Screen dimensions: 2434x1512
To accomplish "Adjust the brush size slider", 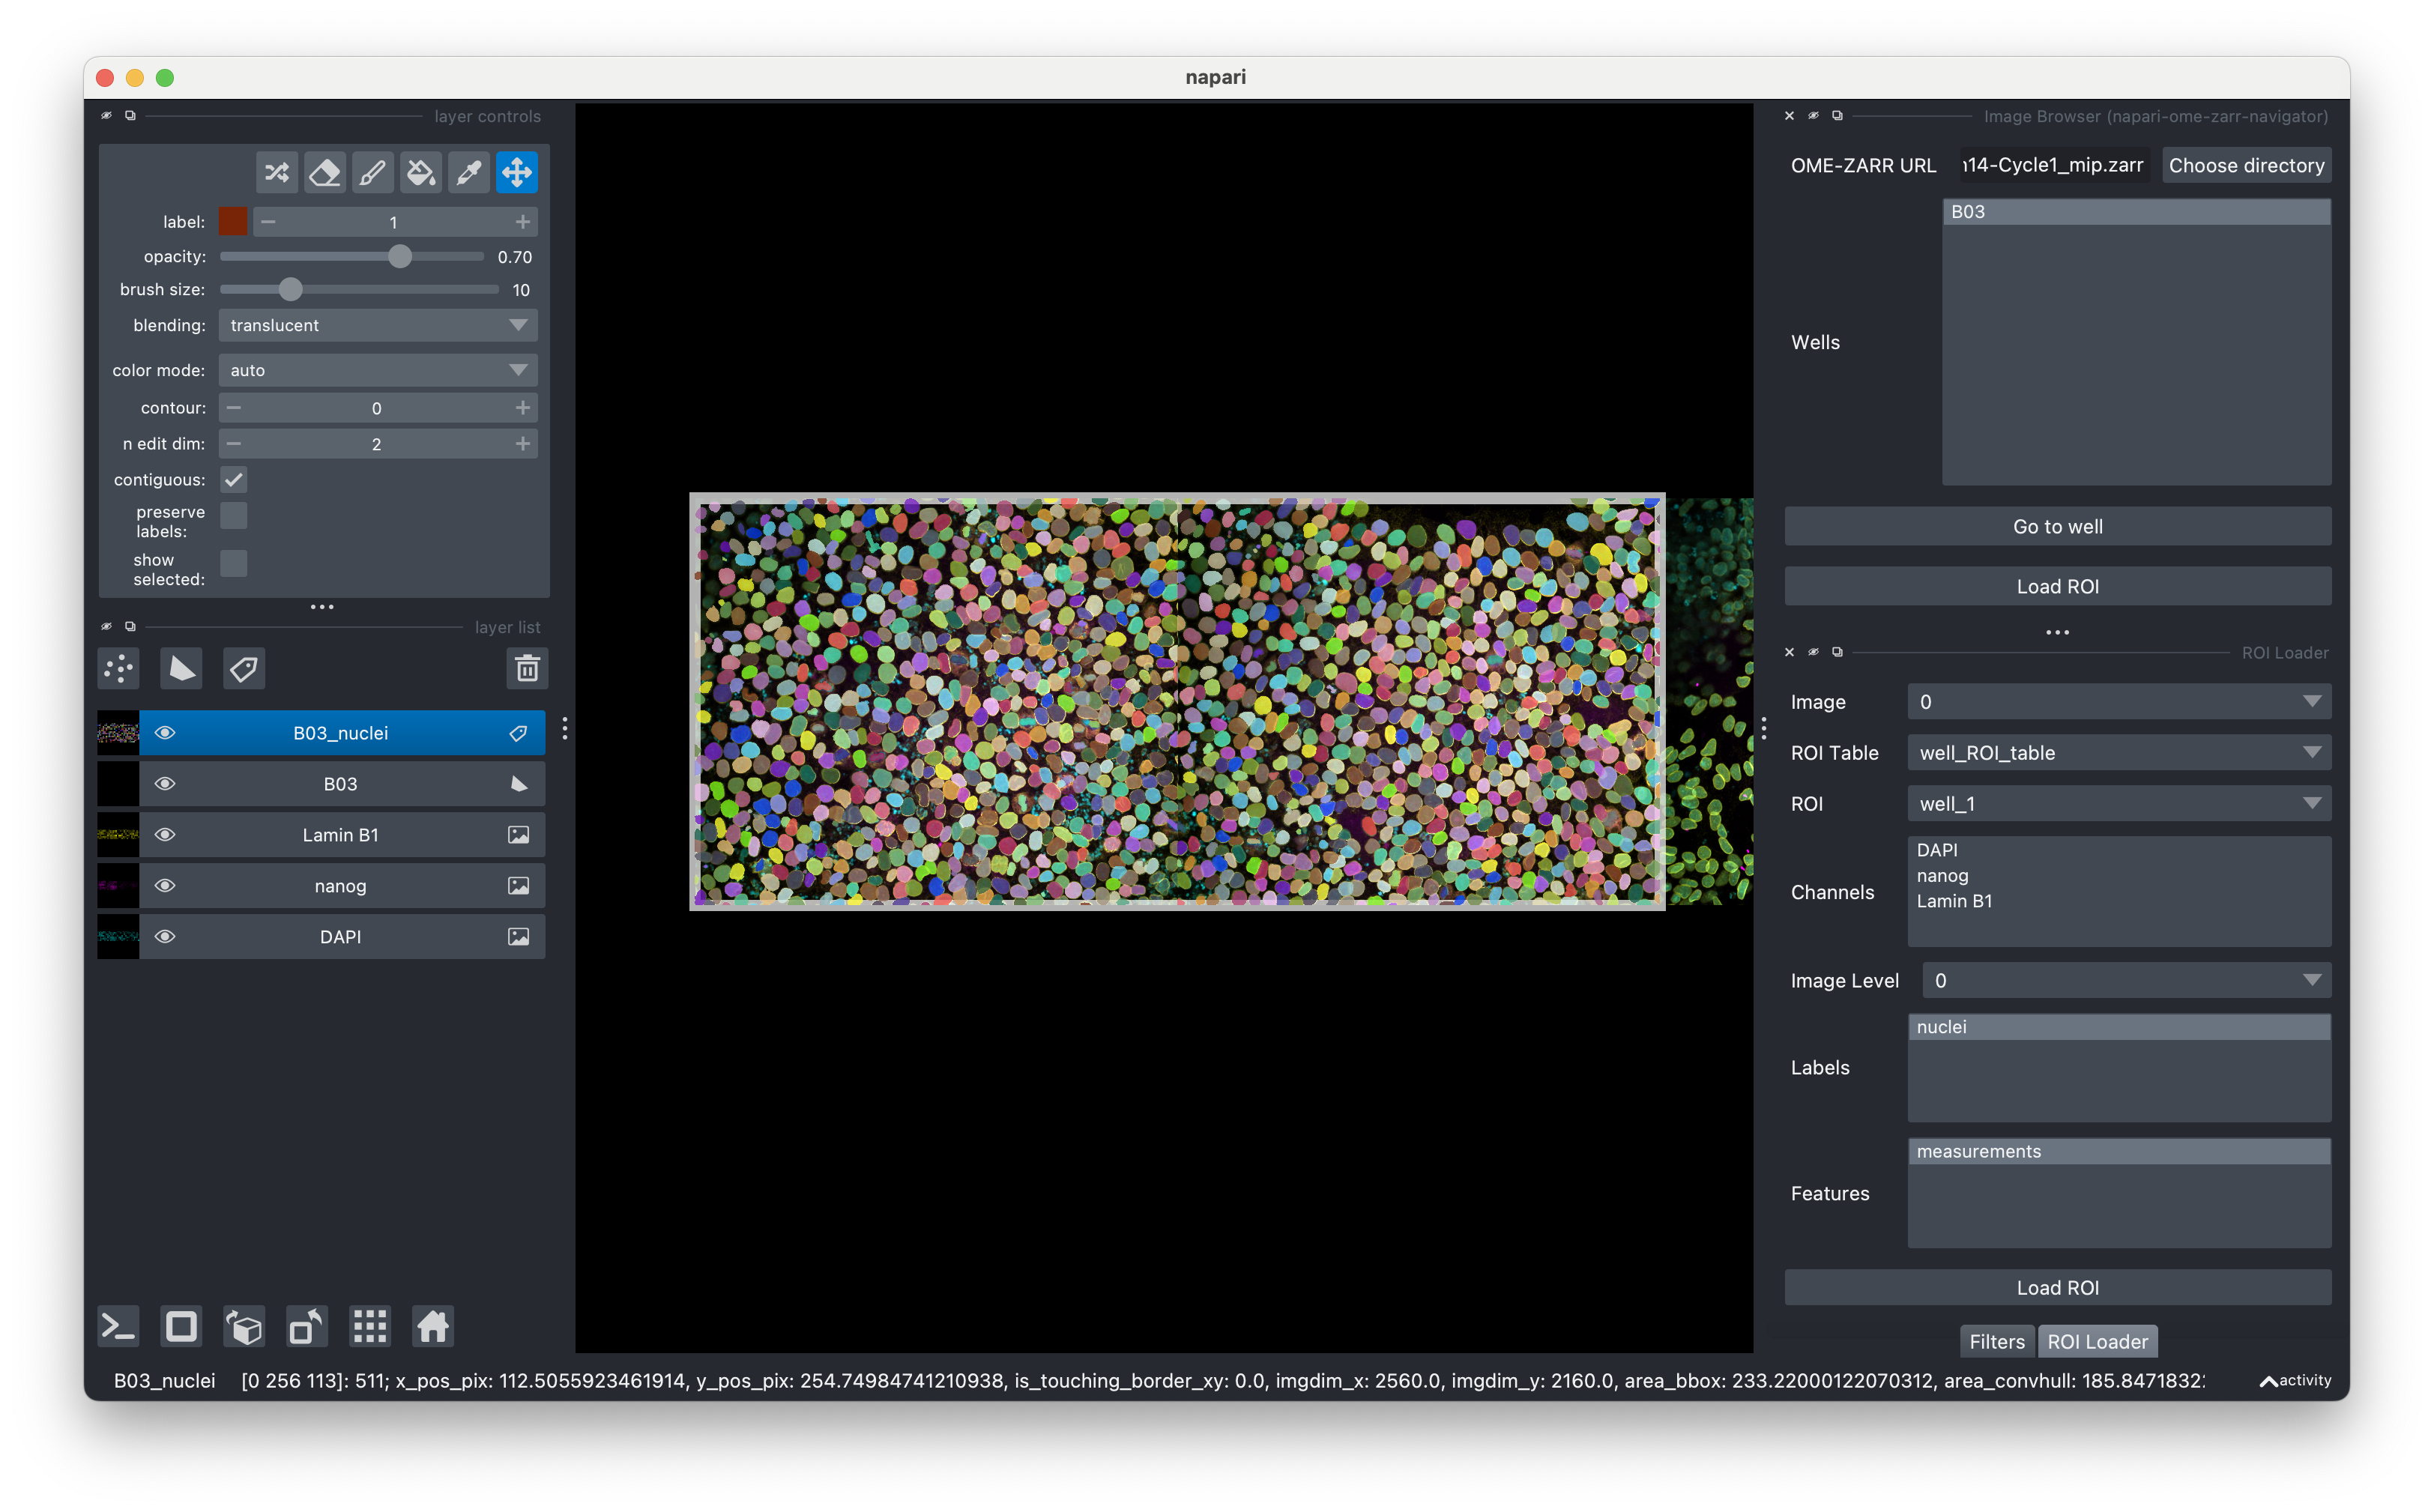I will click(x=359, y=290).
